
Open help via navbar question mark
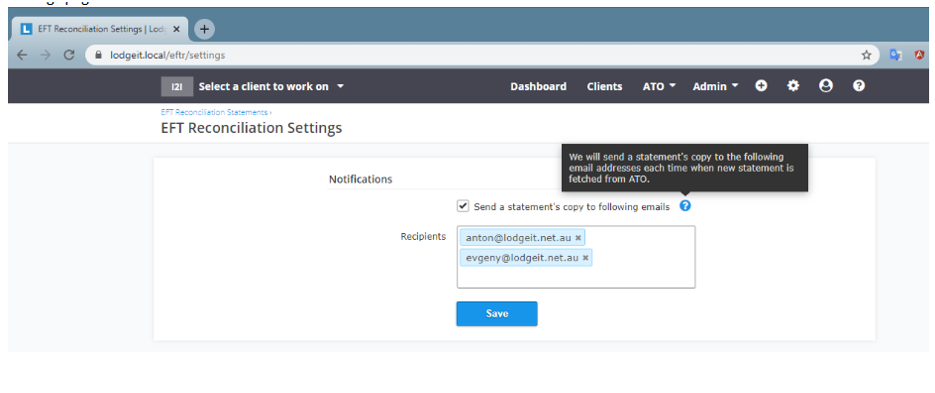pyautogui.click(x=859, y=86)
